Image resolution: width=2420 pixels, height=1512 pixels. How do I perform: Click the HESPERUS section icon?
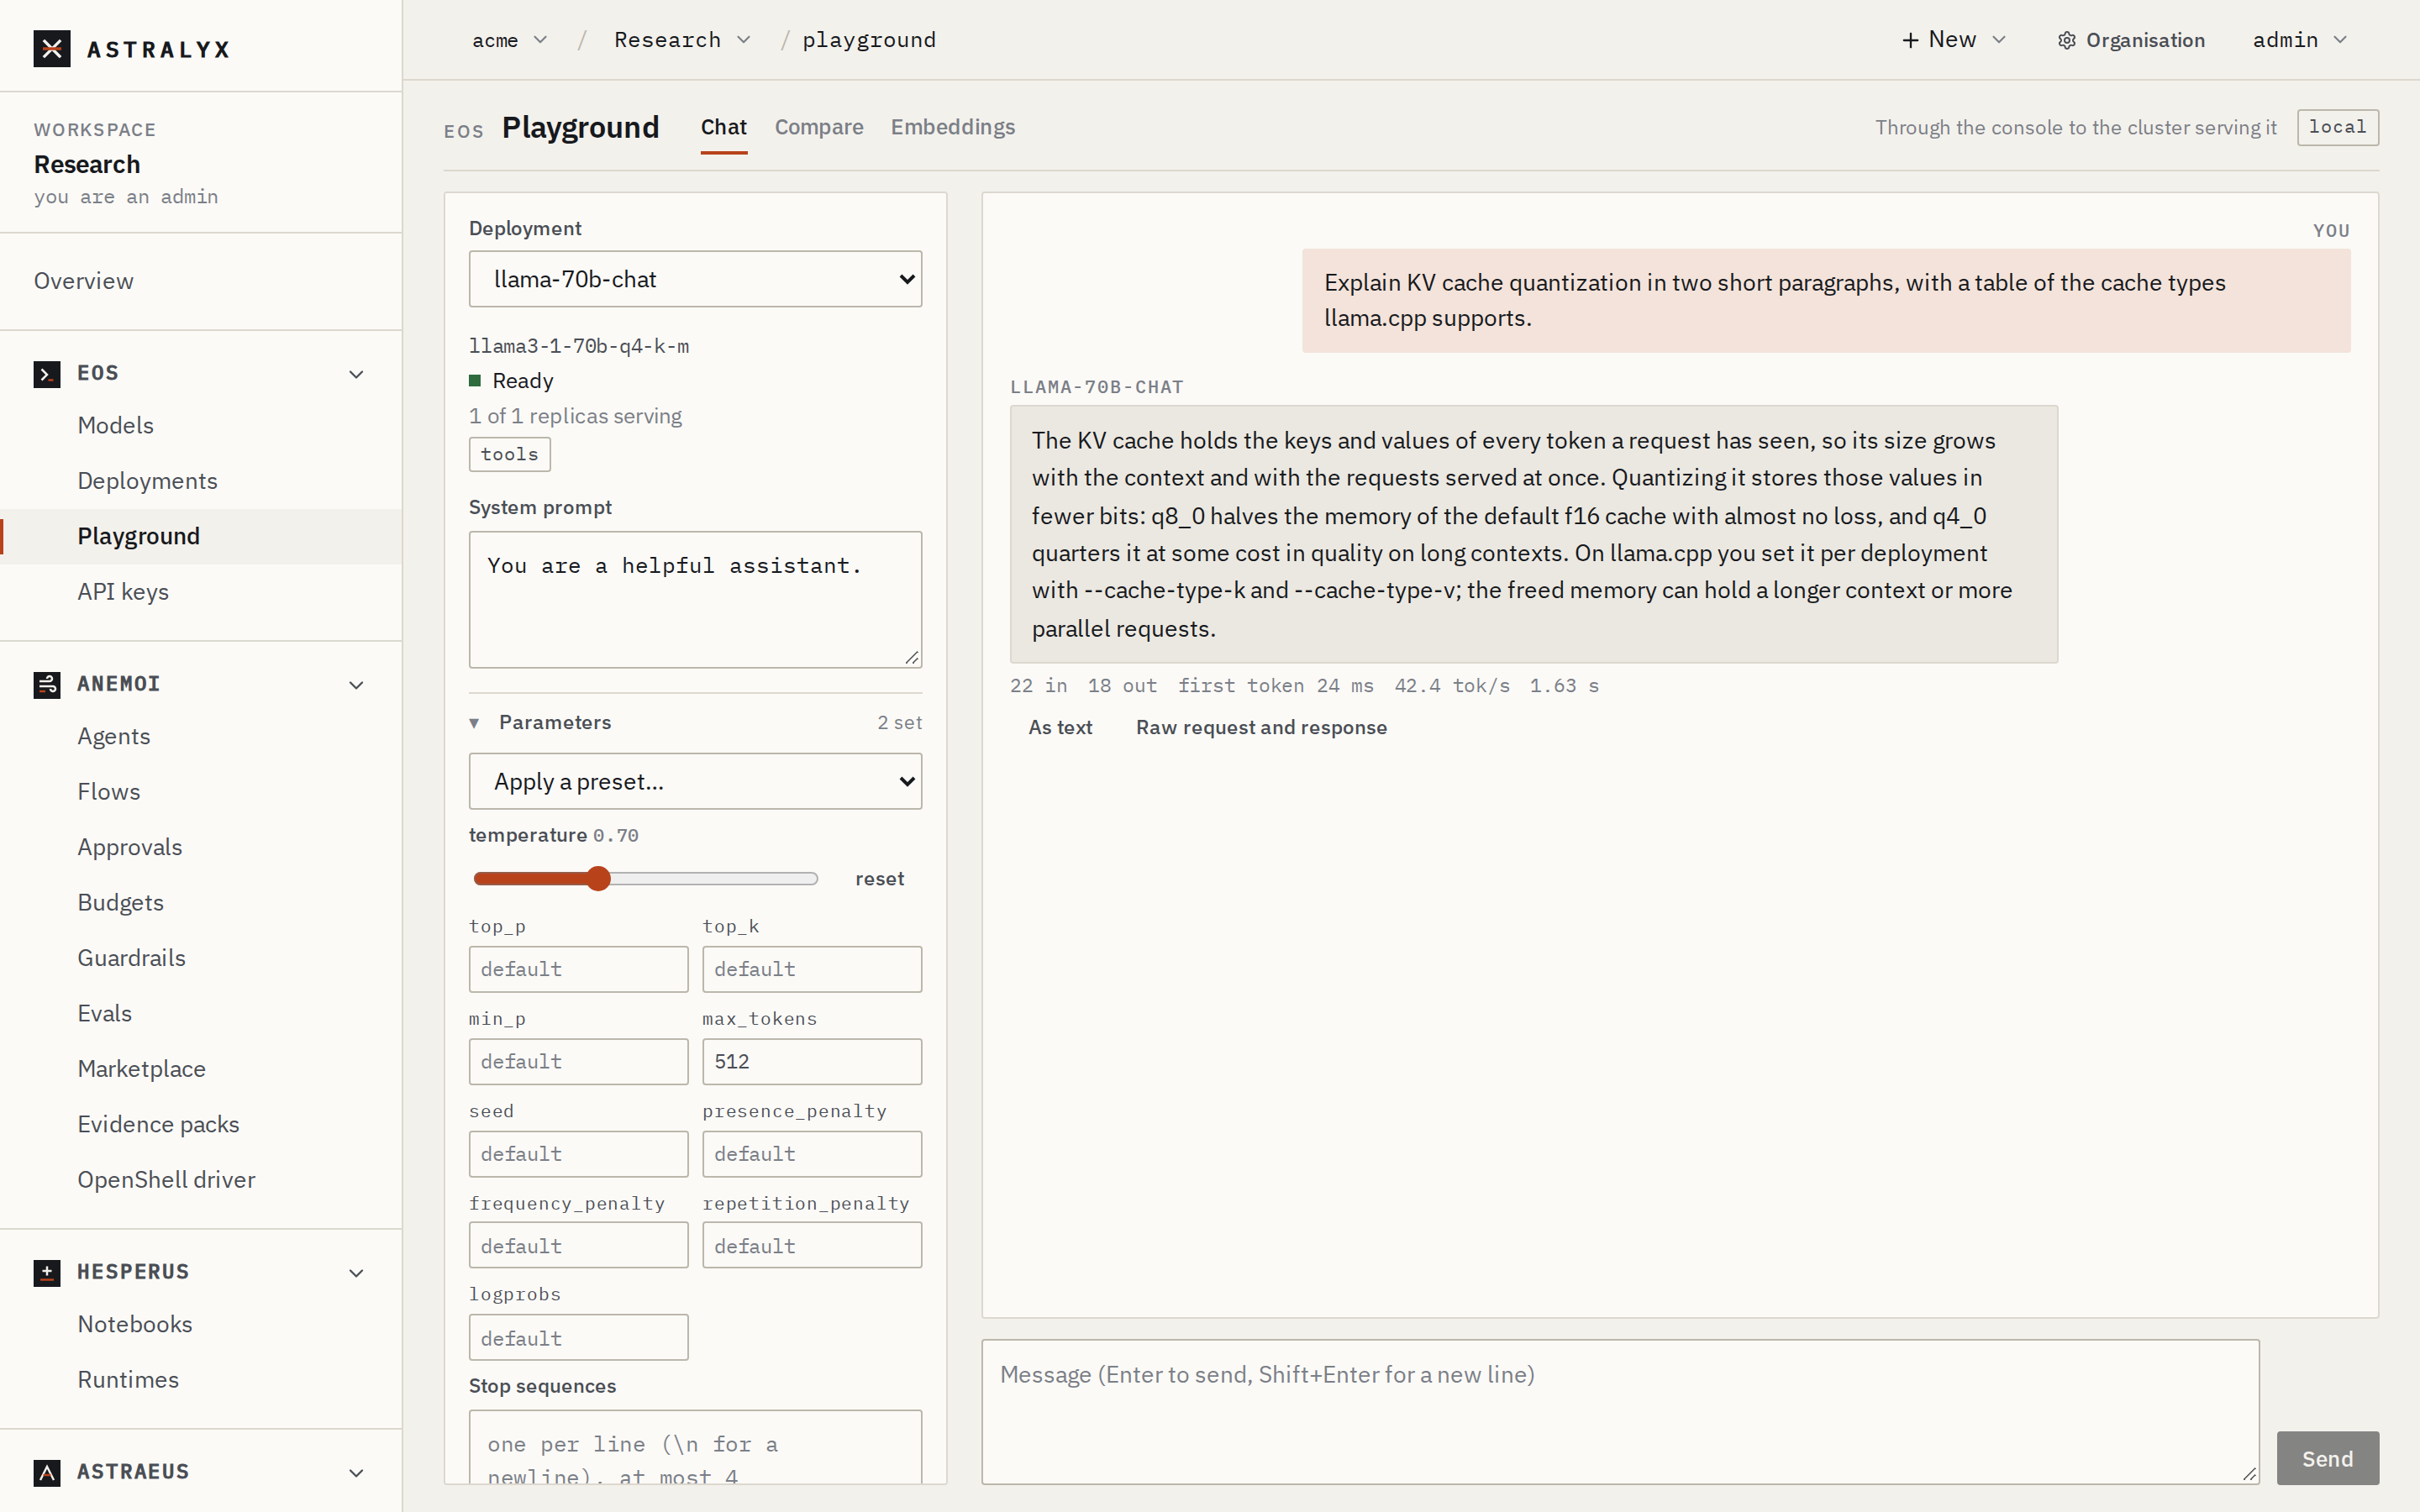click(47, 1273)
